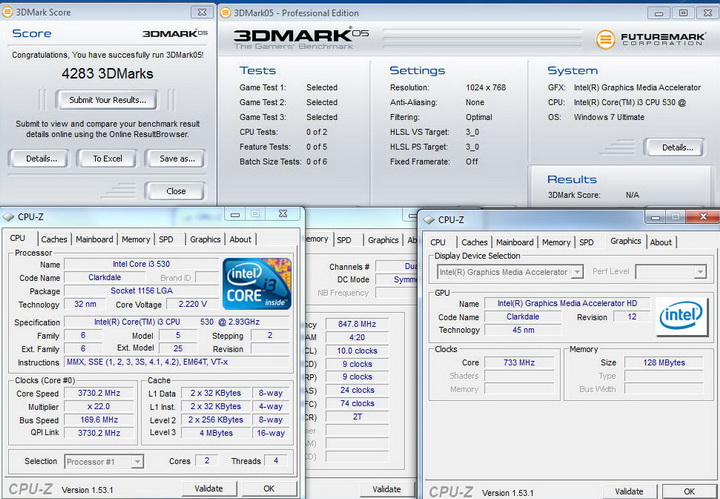The height and width of the screenshot is (499, 720).
Task: Close the left CPU-Z window
Action: 283,214
